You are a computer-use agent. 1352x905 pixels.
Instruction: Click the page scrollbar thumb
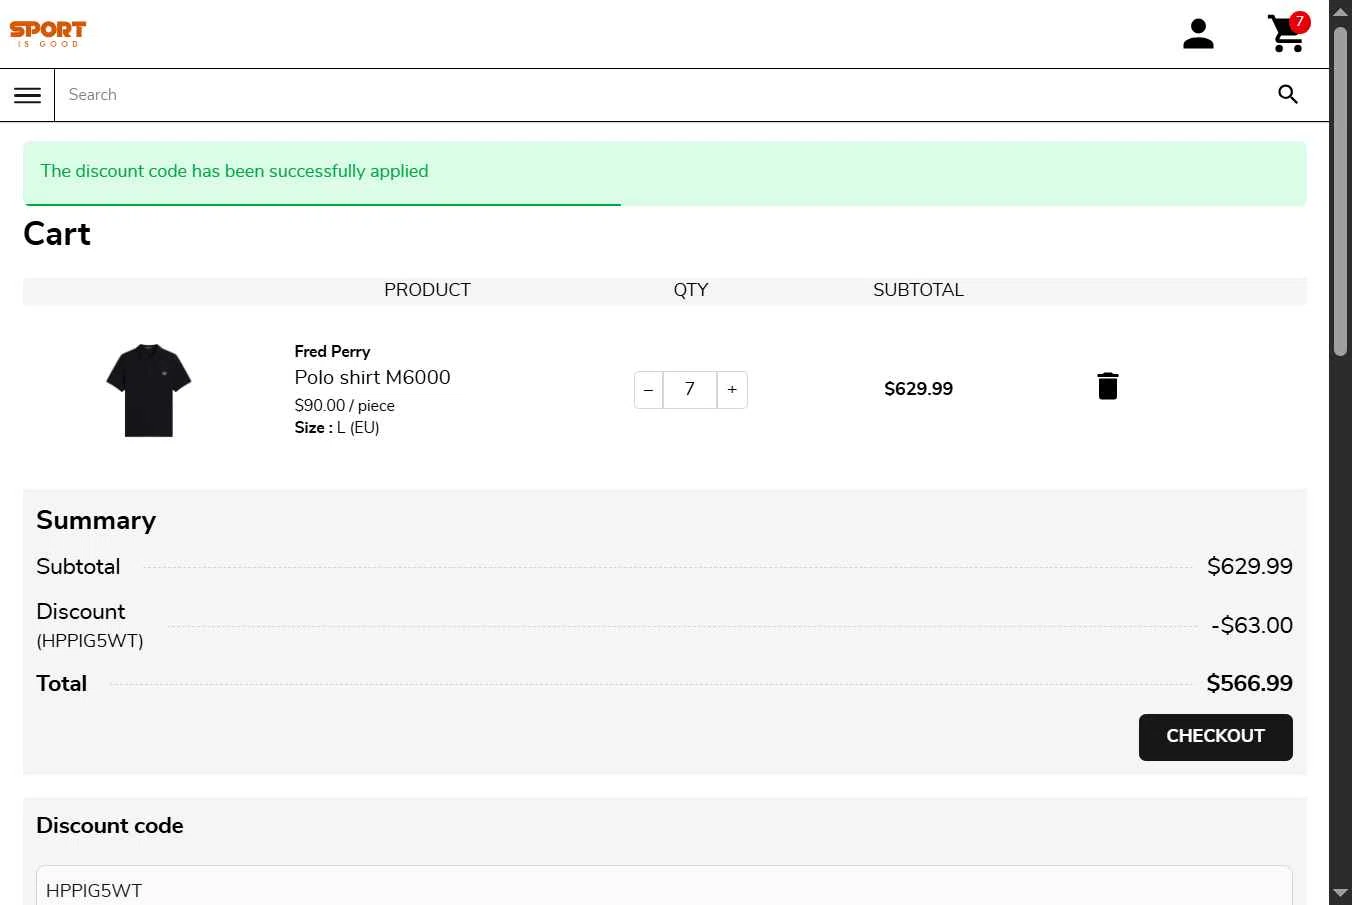click(x=1340, y=190)
